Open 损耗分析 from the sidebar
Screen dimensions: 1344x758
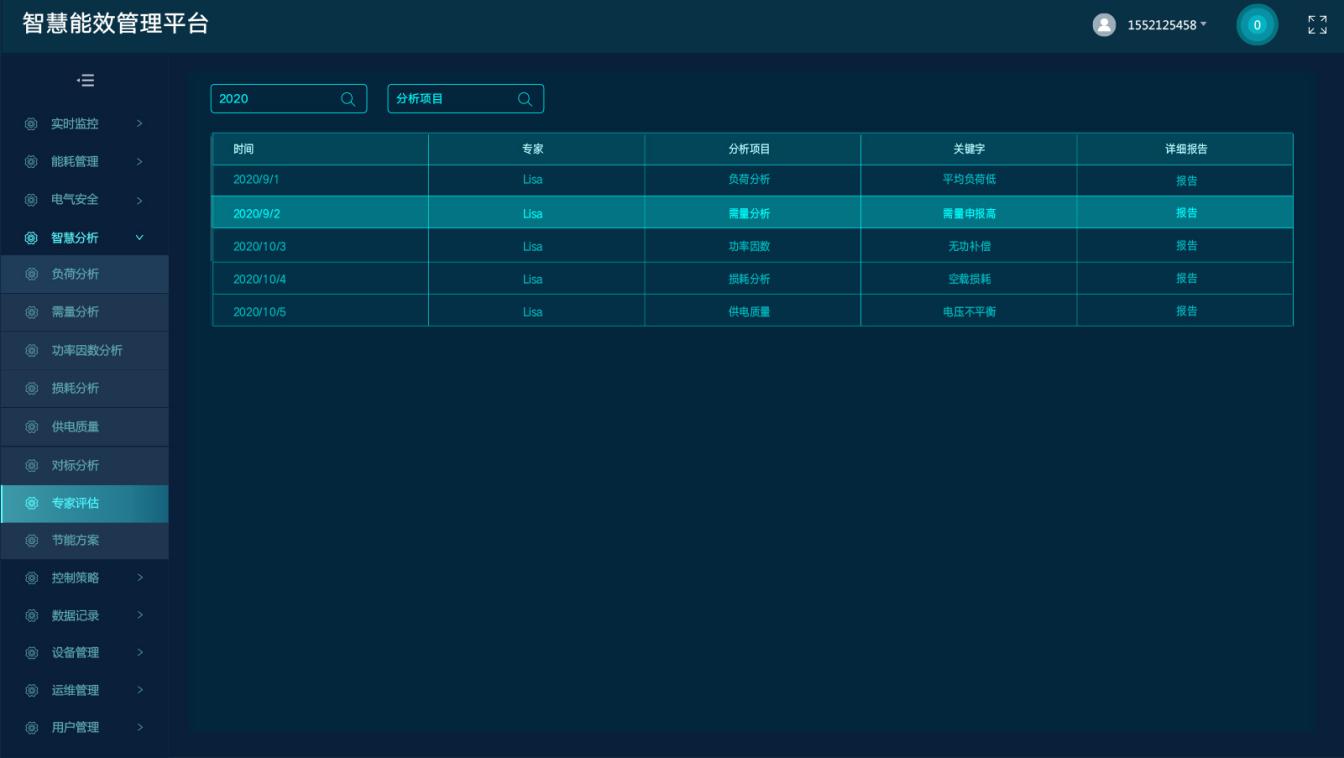coord(84,388)
